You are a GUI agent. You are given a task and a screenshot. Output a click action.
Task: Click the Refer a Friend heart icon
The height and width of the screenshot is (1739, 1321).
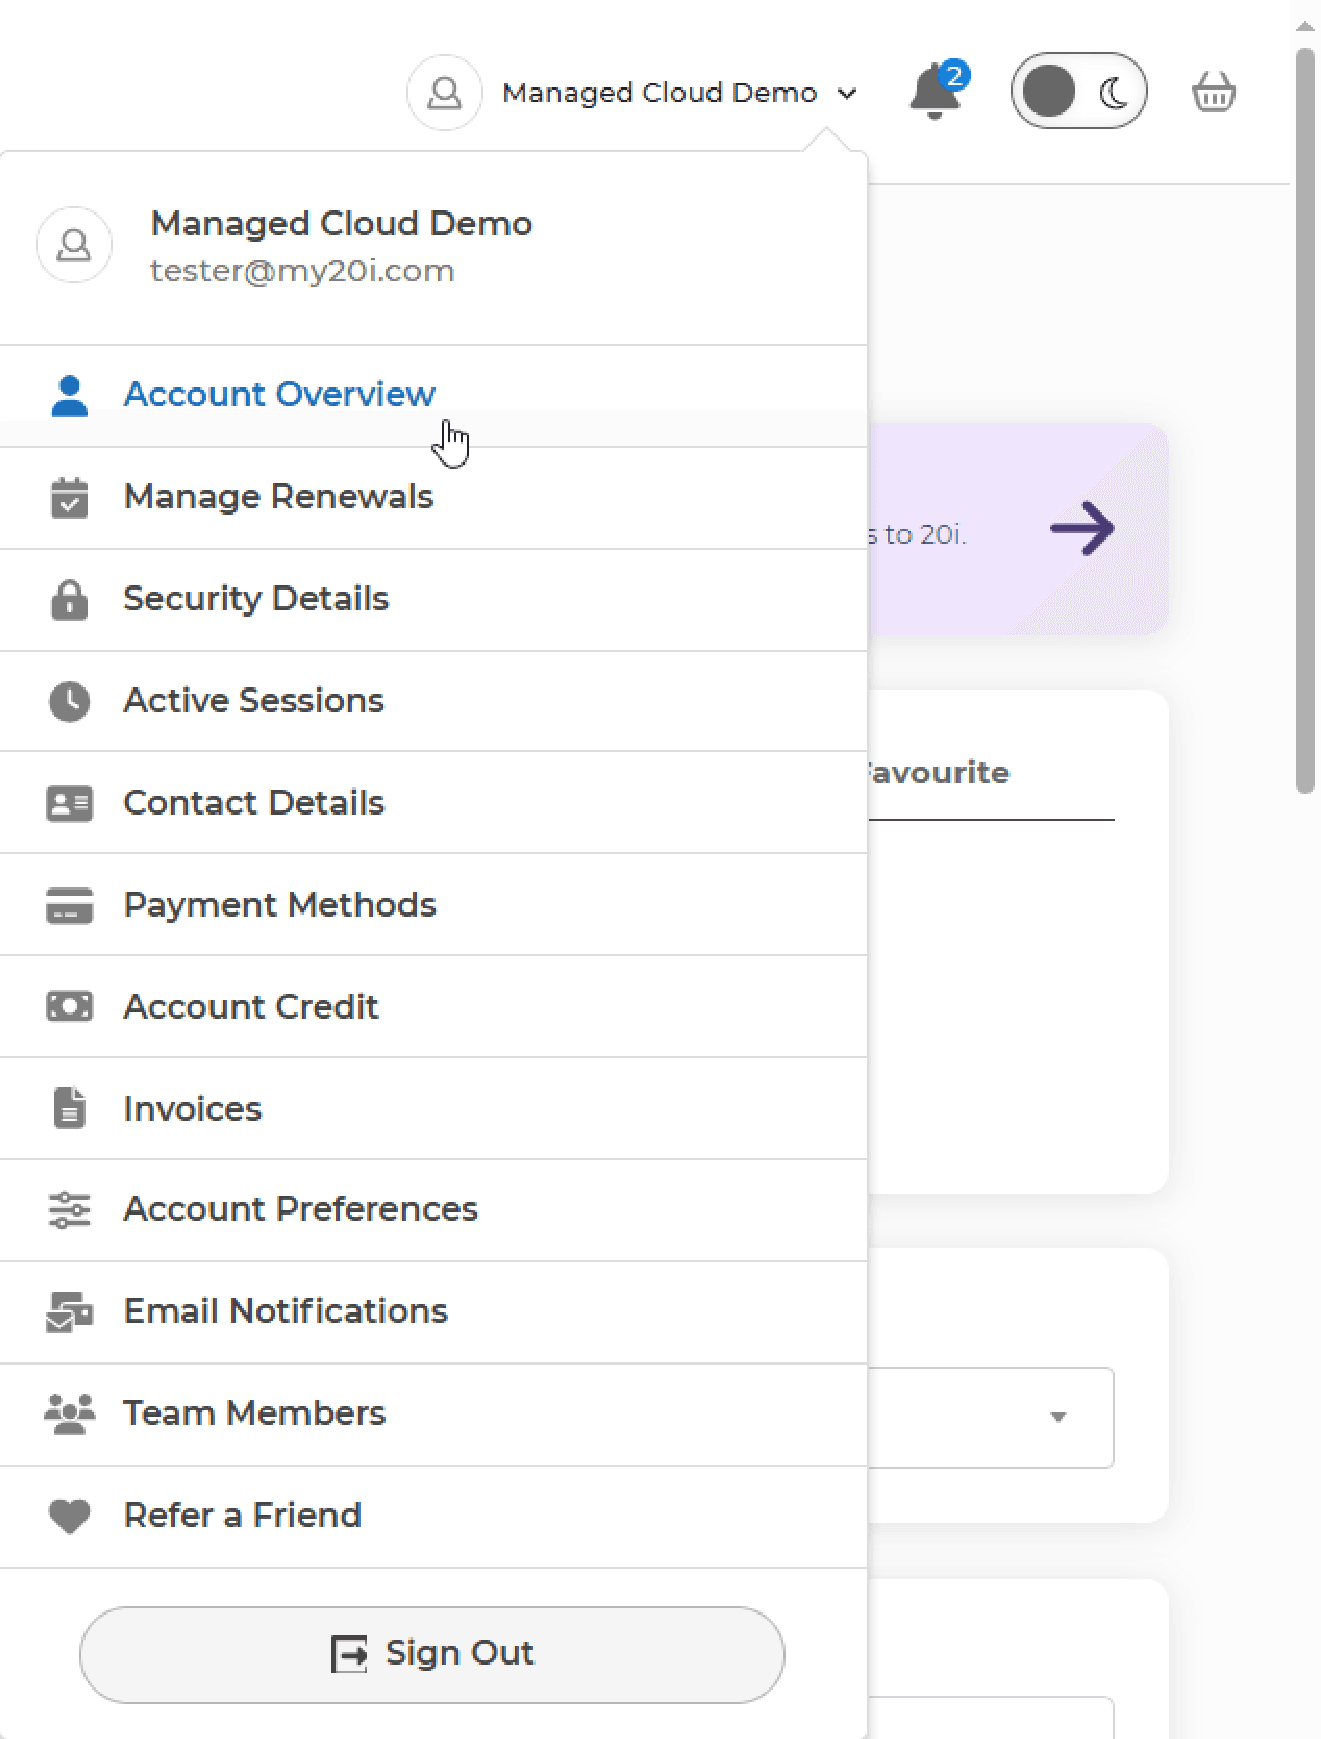tap(69, 1516)
